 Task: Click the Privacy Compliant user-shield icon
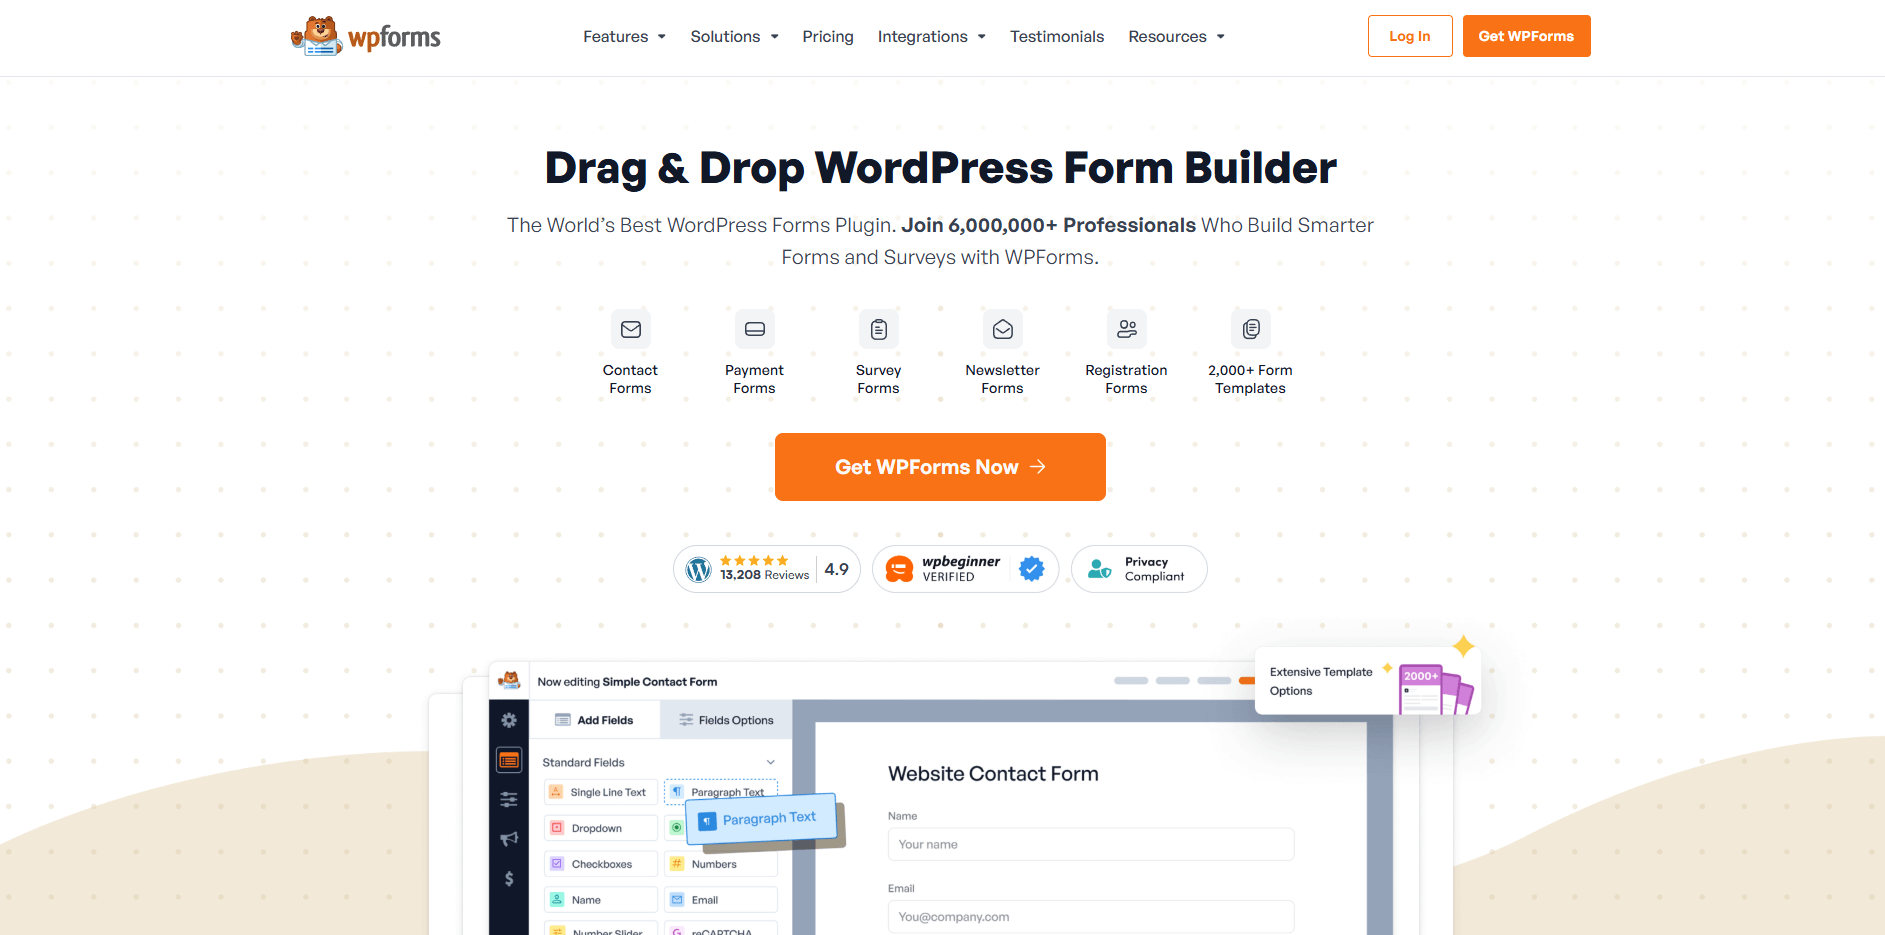1099,569
